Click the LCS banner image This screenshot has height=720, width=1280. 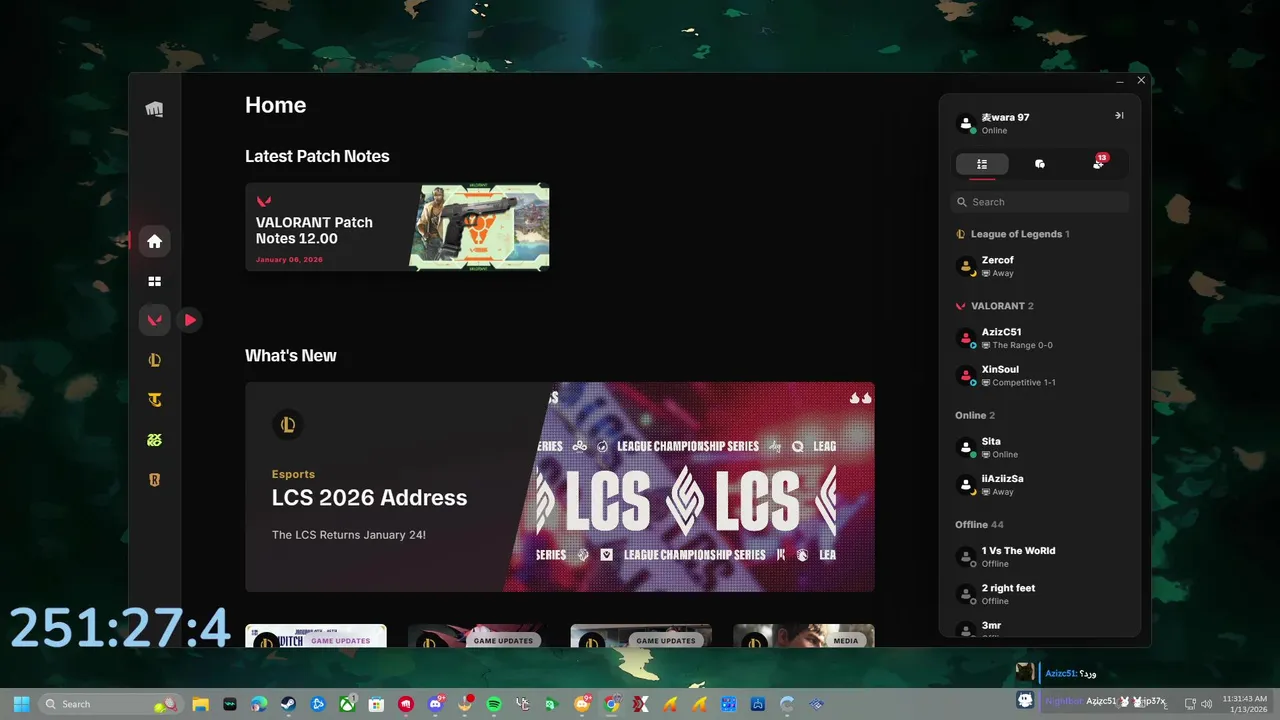[x=690, y=487]
